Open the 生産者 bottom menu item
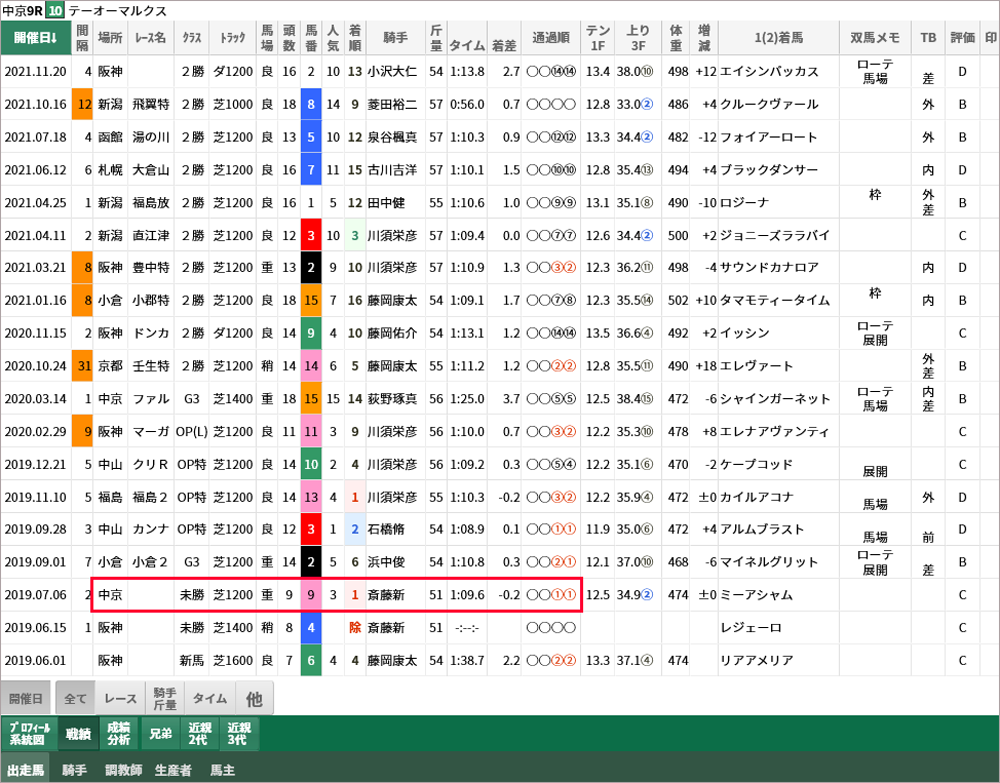Screen dimensions: 1000x783 click(173, 770)
